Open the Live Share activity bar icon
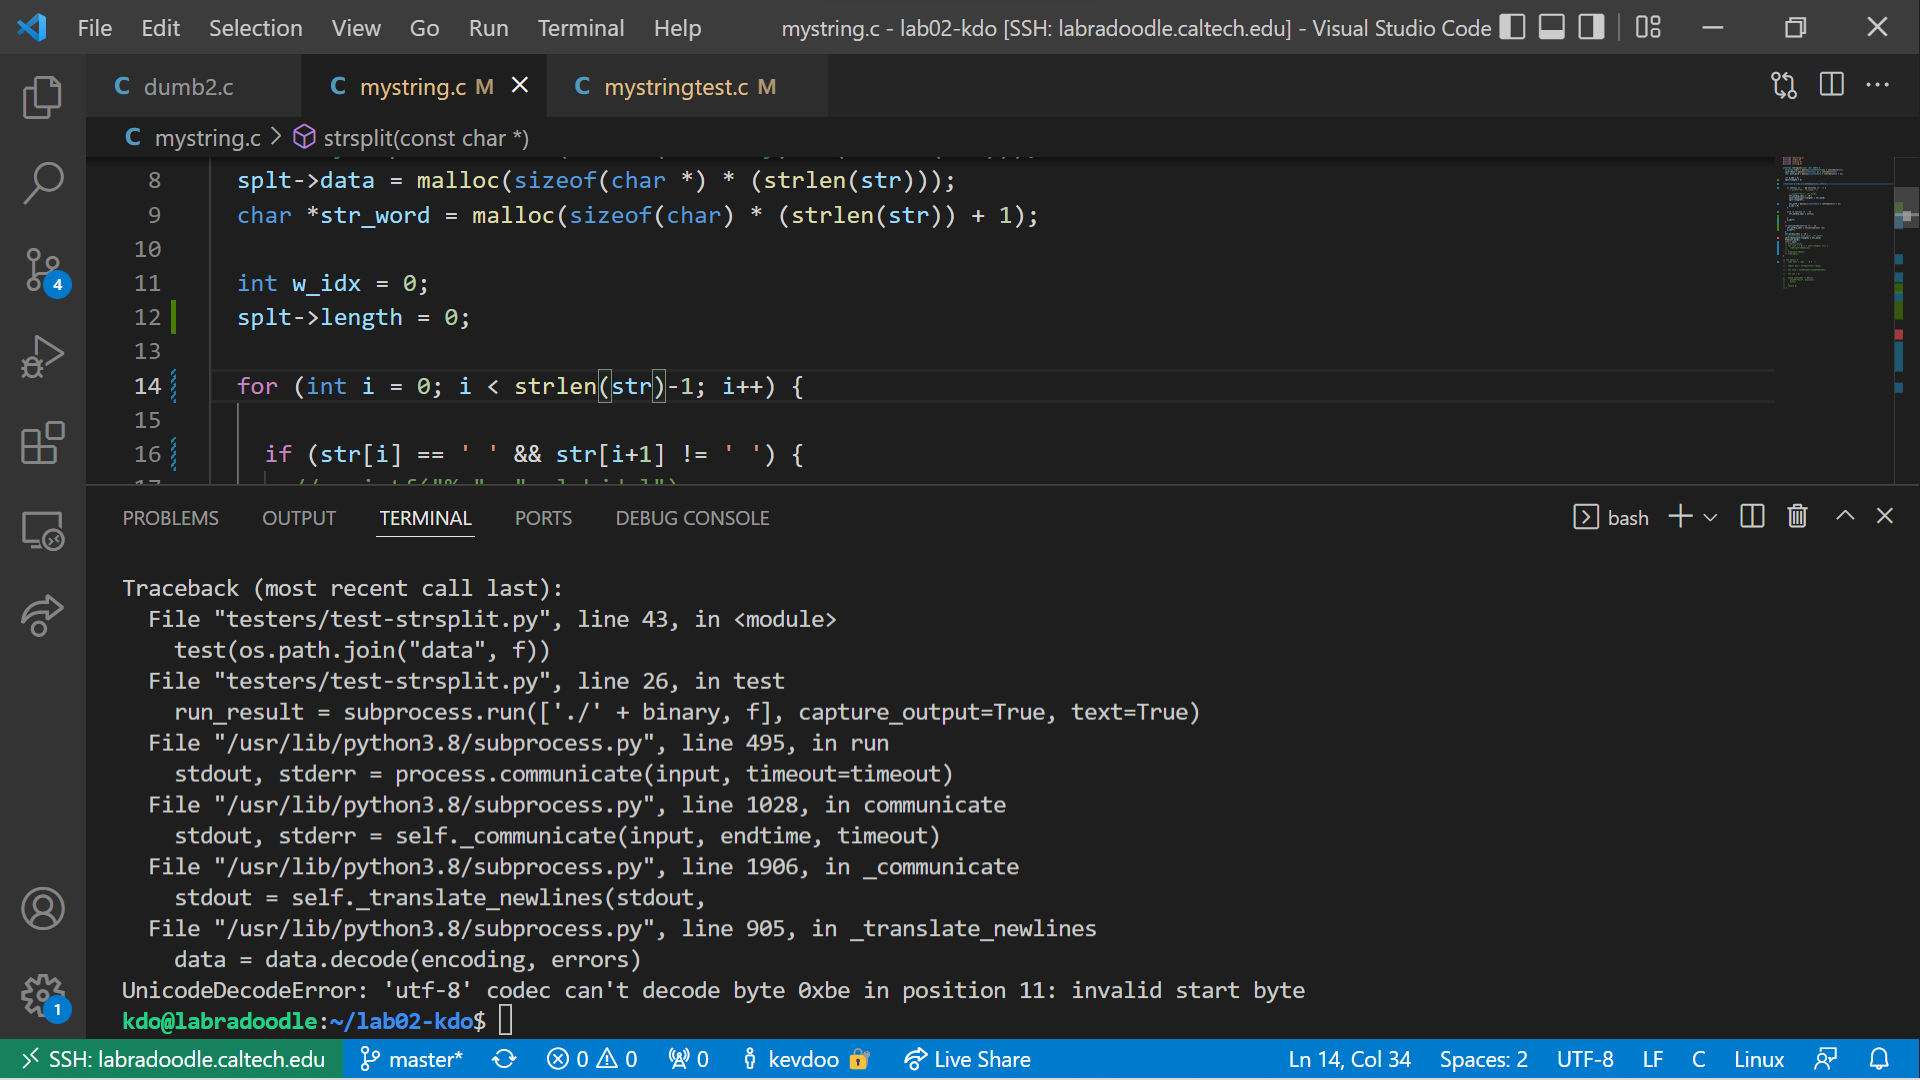This screenshot has width=1920, height=1080. (x=42, y=615)
